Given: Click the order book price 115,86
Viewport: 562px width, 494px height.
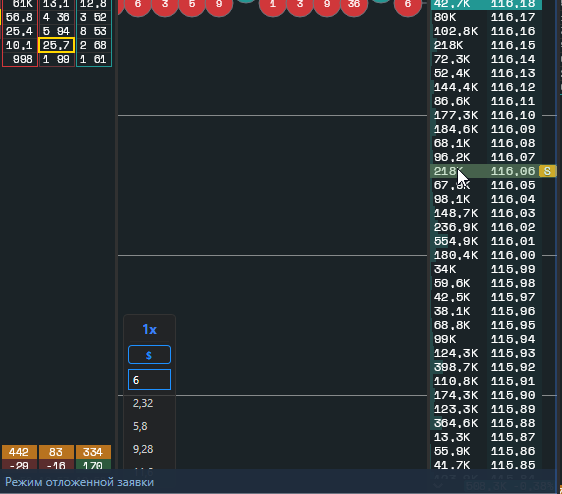Looking at the screenshot, I should 513,451.
